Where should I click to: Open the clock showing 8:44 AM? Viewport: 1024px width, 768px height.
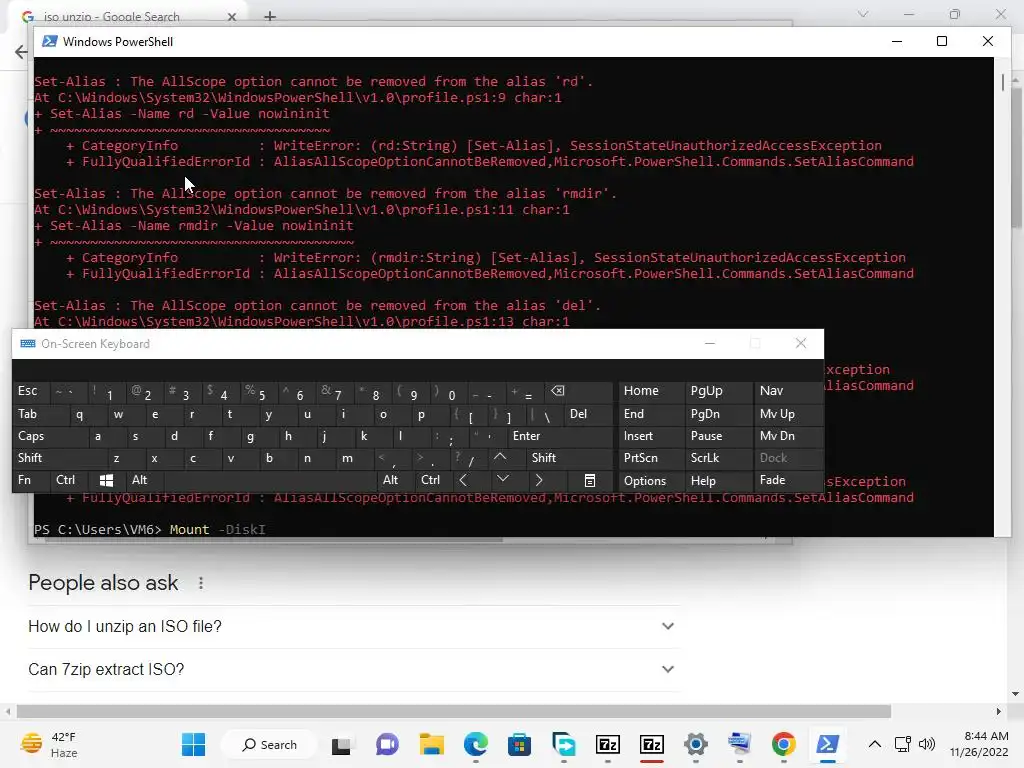tap(978, 744)
